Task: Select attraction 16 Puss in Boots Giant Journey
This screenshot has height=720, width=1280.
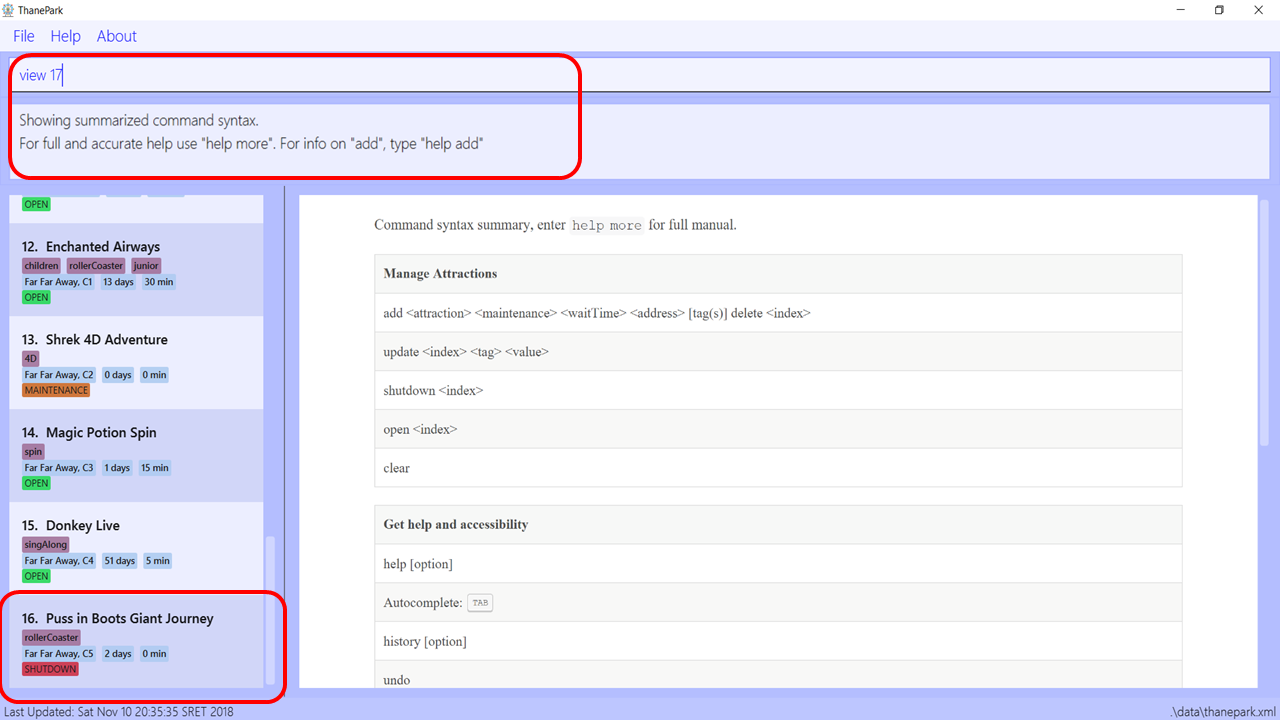Action: (137, 641)
